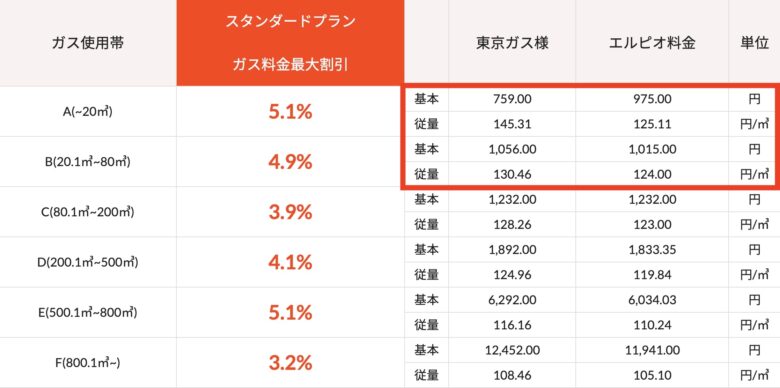Click the エルピオ料金 column header
Screen dimensions: 780x388
pos(652,43)
